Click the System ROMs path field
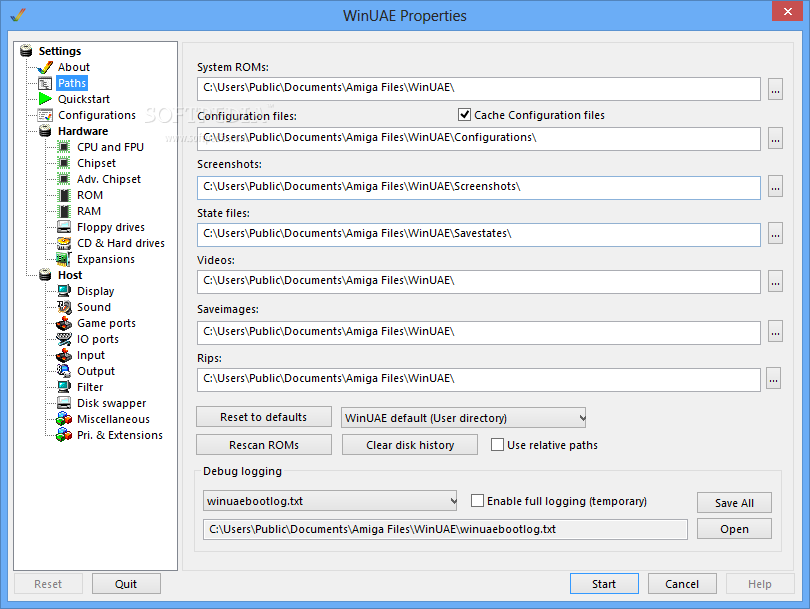The width and height of the screenshot is (810, 609). 478,89
